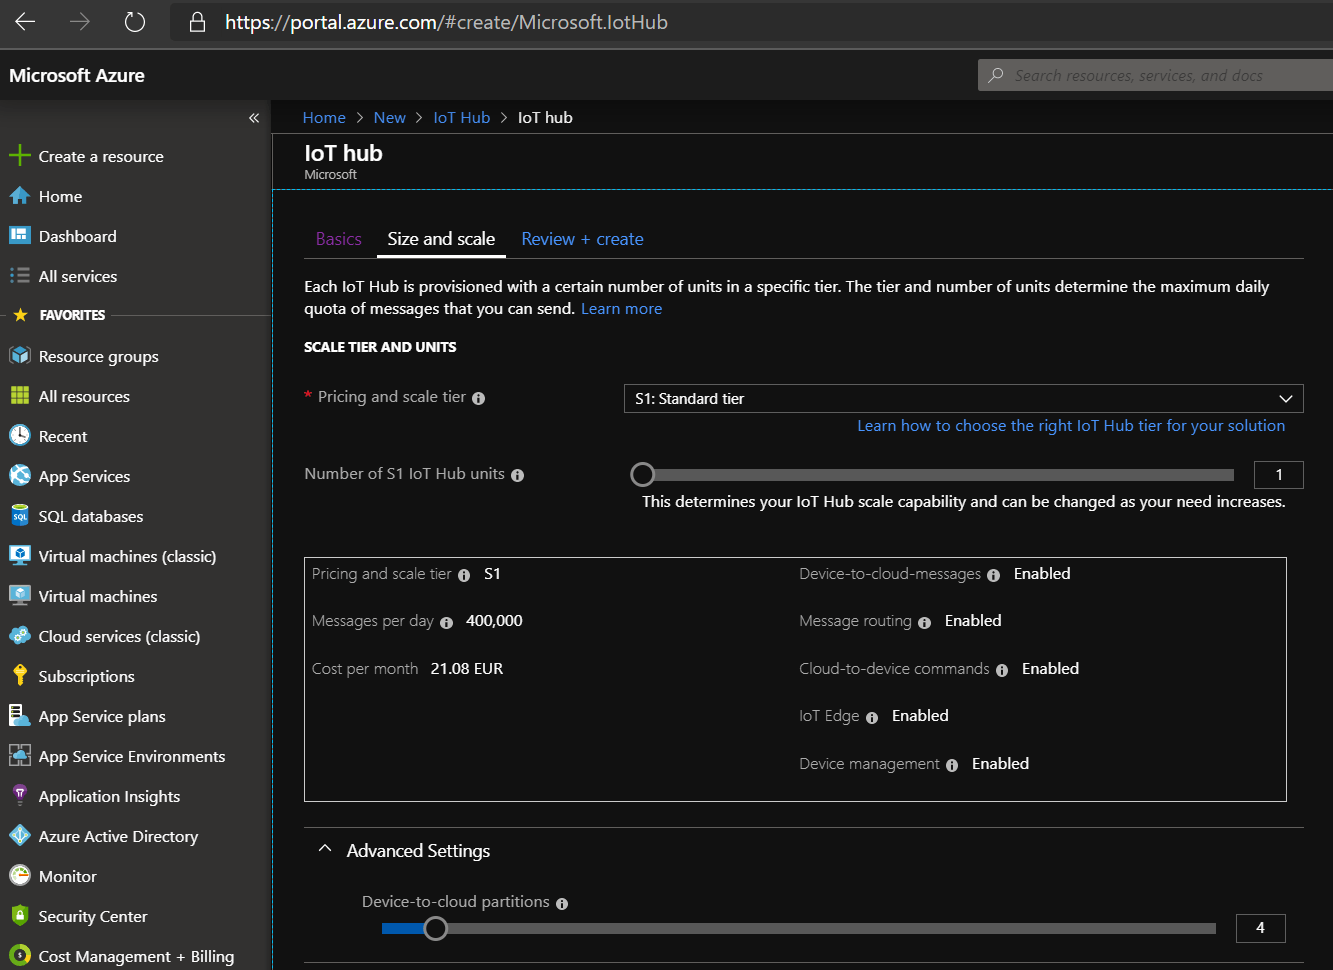Click the info icon beside Pricing and scale tier

coord(478,398)
